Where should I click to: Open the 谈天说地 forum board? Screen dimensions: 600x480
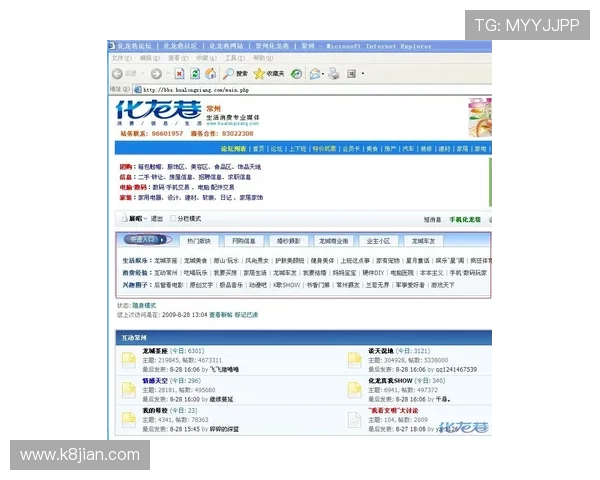tap(381, 351)
